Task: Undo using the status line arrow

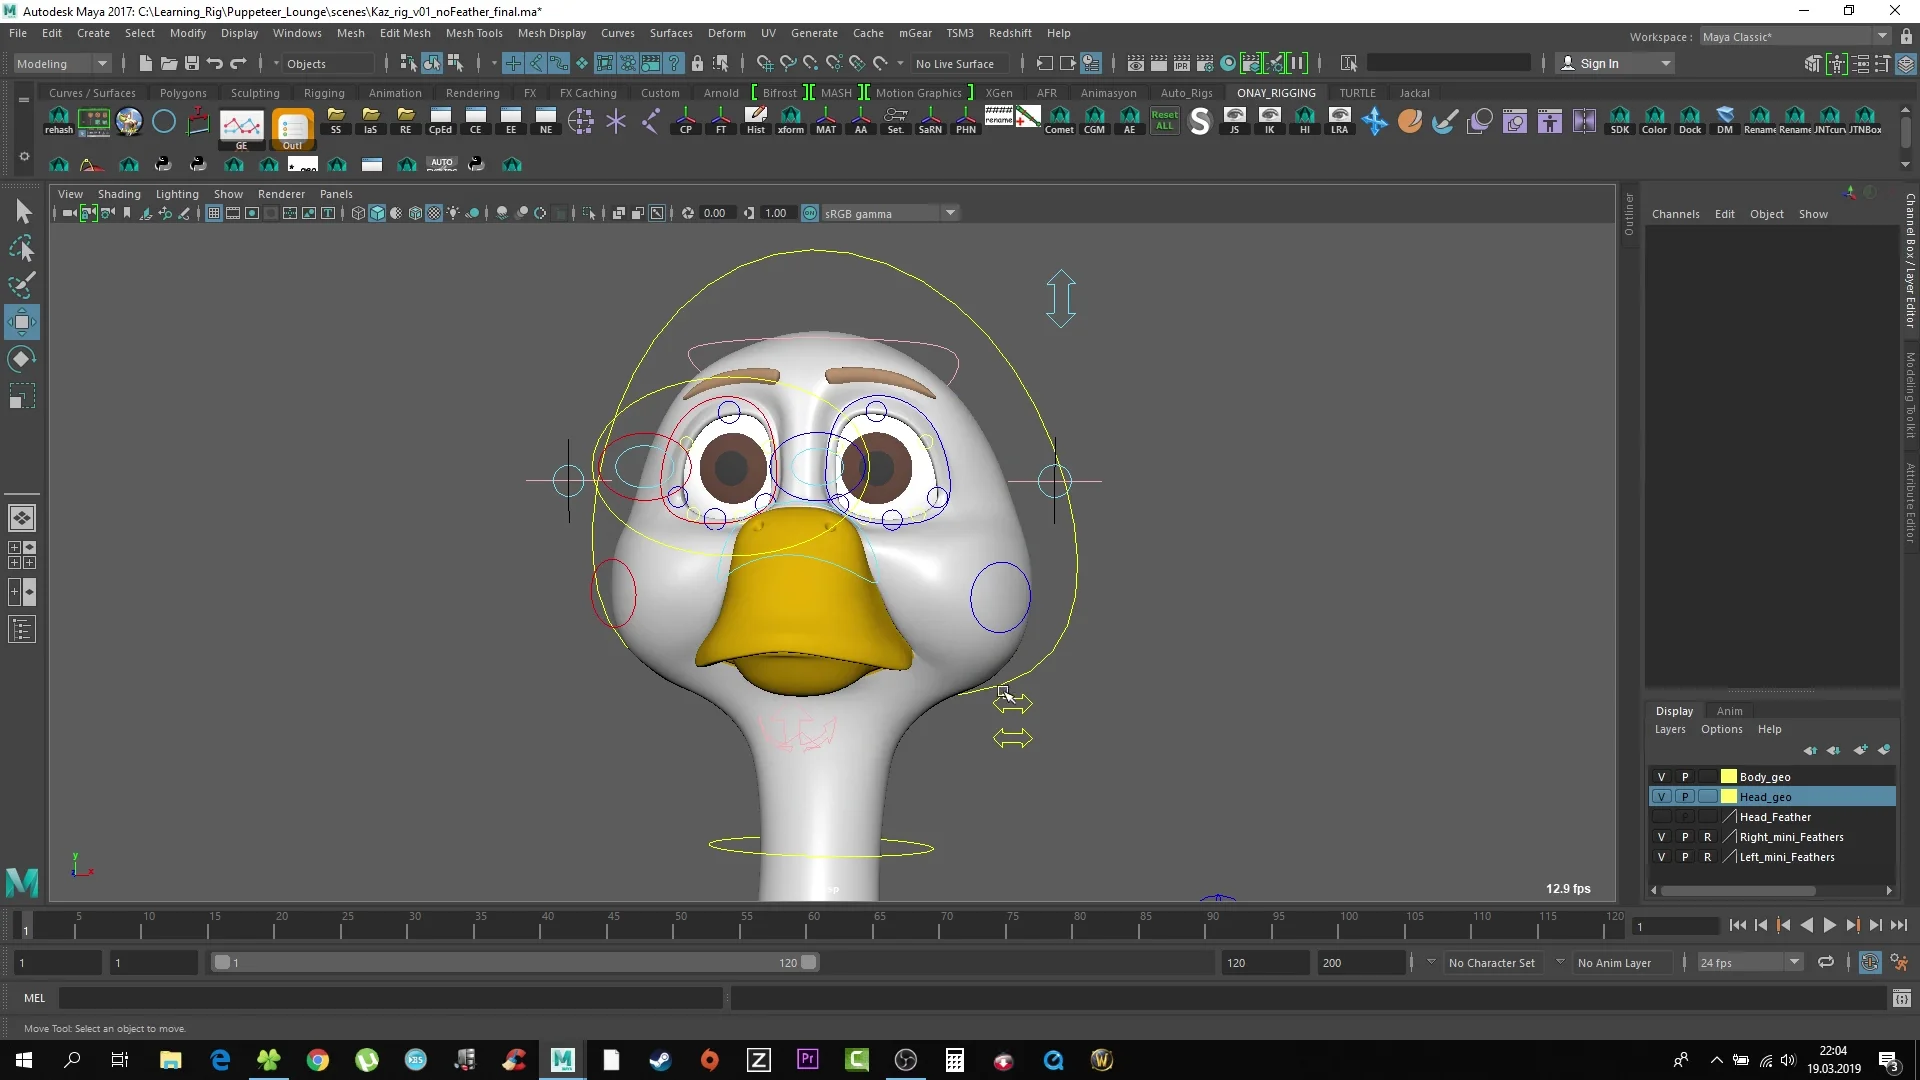Action: 214,63
